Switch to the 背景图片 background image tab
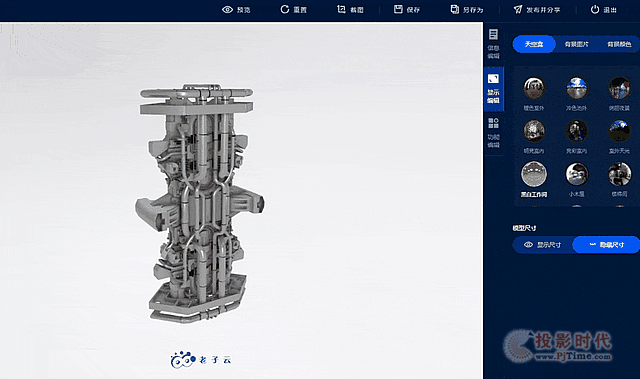Viewport: 640px width, 379px height. pyautogui.click(x=576, y=44)
